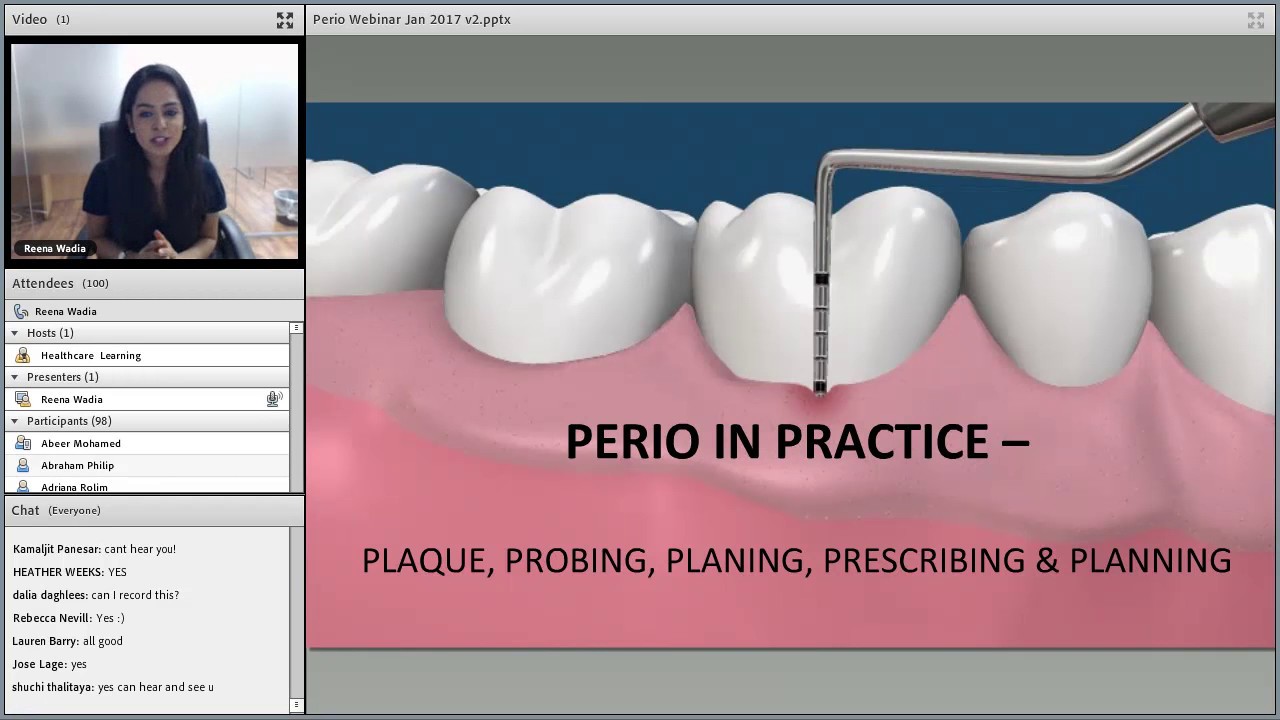Click Jose Lage's 'yes' chat message

click(x=50, y=664)
